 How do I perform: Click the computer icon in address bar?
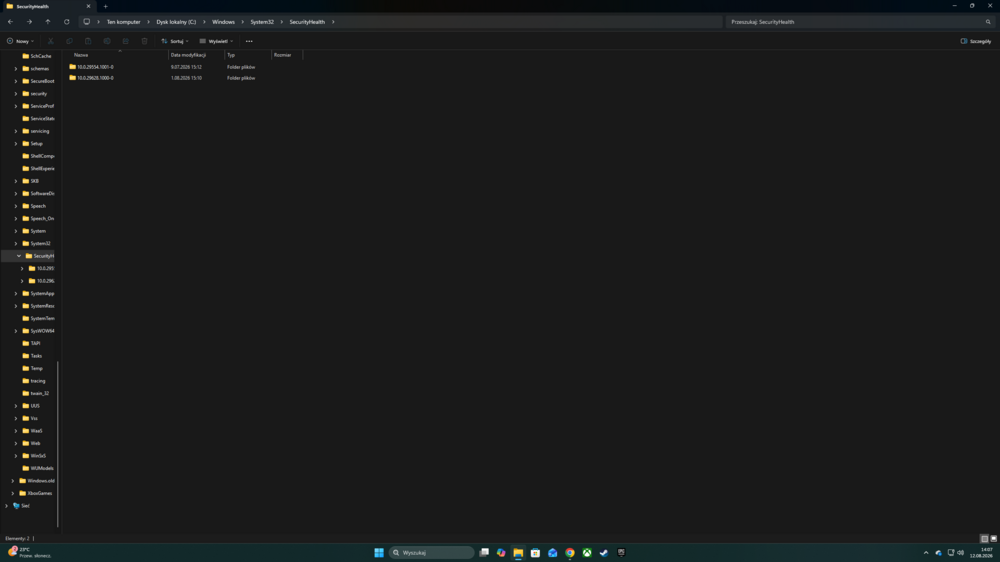coord(87,22)
